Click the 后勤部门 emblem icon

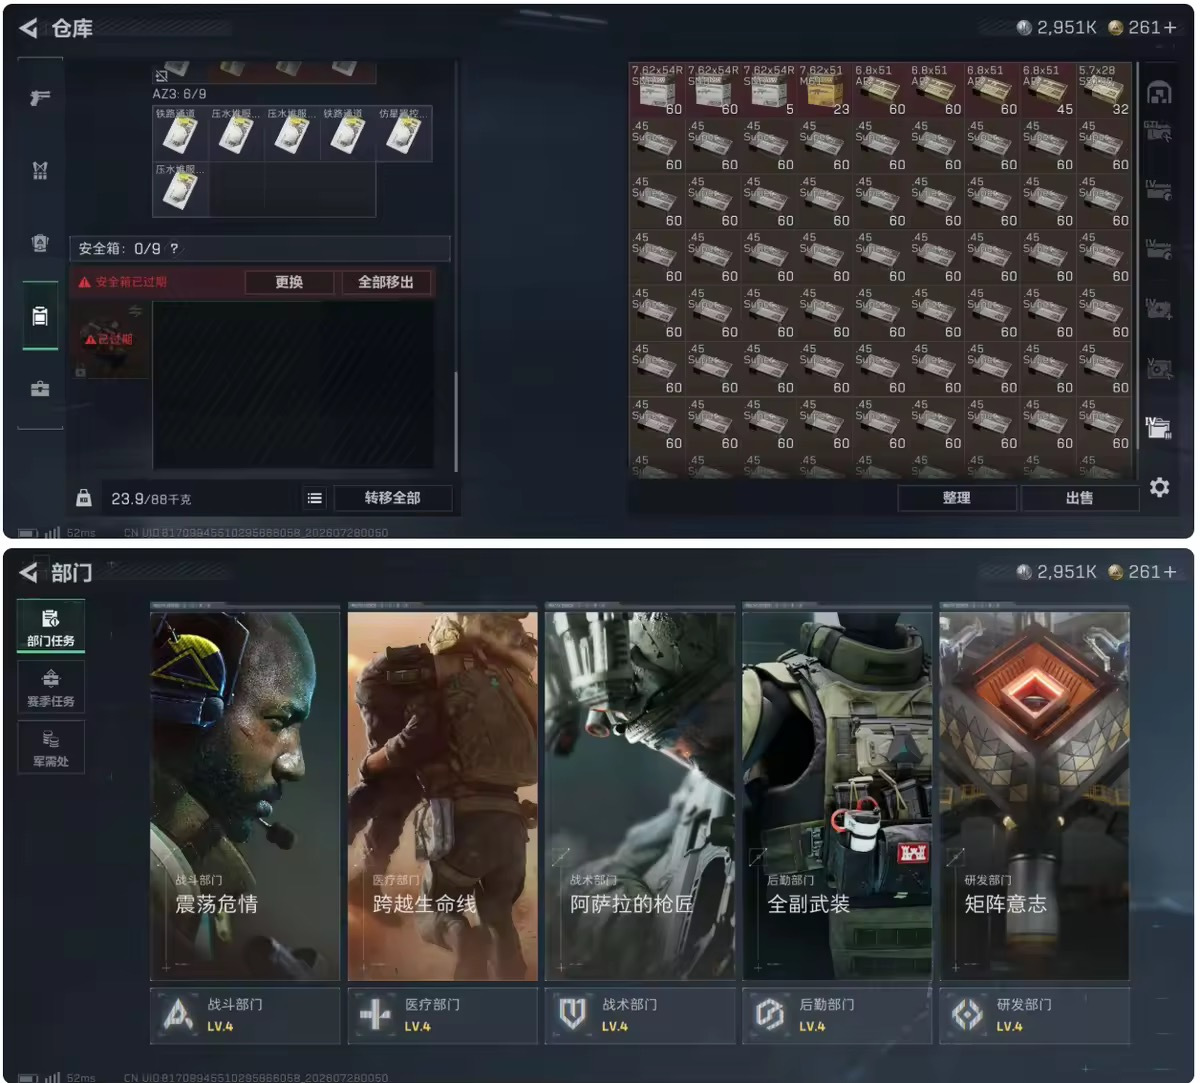(x=770, y=1016)
